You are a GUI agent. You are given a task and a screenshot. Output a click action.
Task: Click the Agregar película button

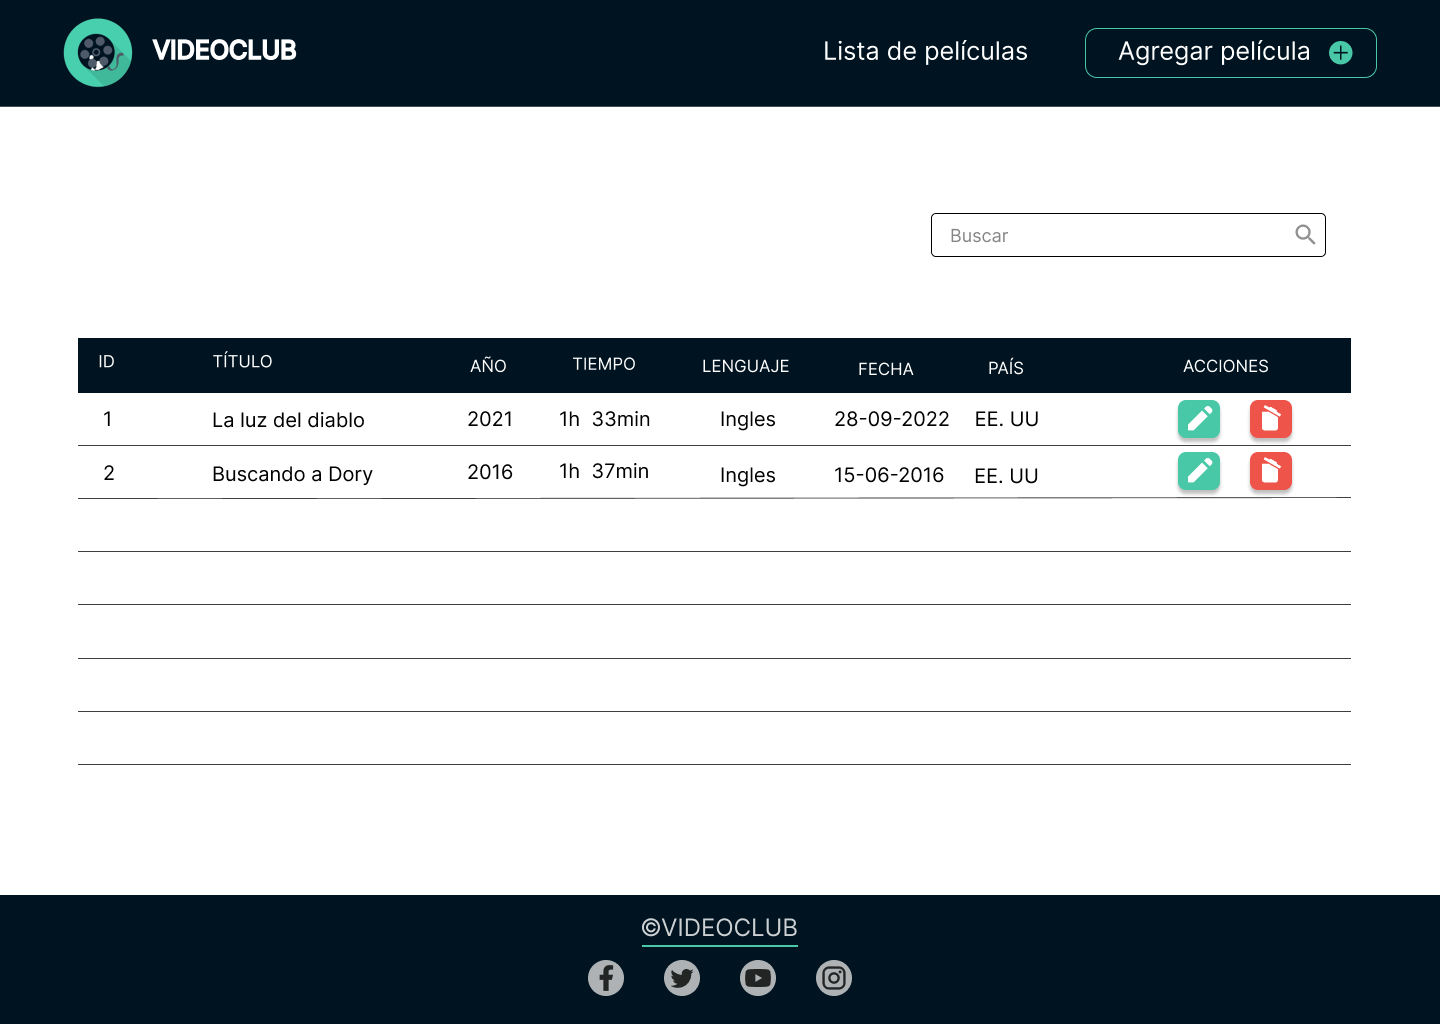(x=1231, y=52)
